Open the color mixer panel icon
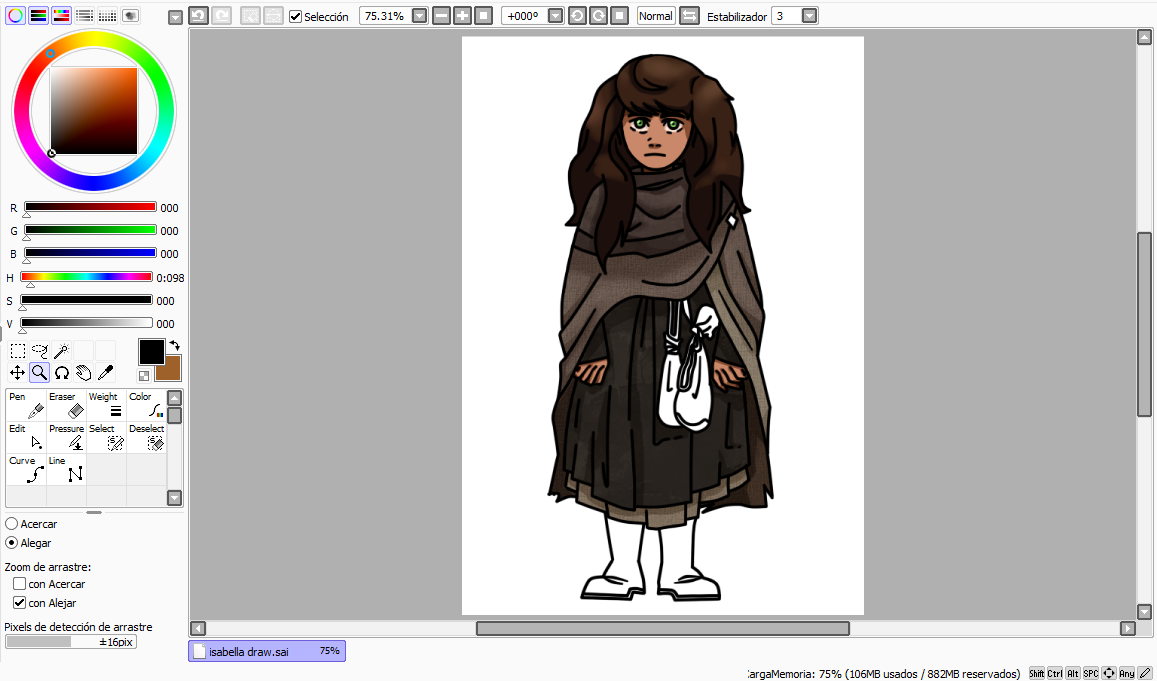Screen dimensions: 1157x681 85,15
